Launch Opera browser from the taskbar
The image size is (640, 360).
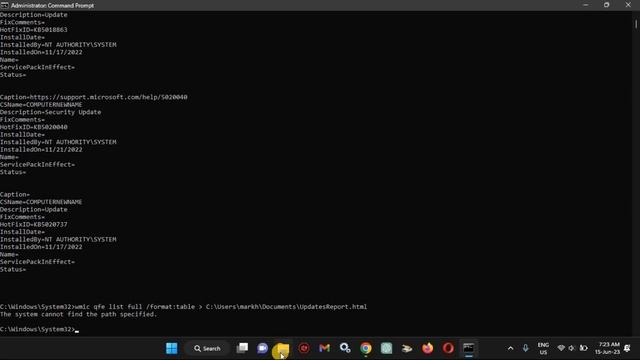448,348
